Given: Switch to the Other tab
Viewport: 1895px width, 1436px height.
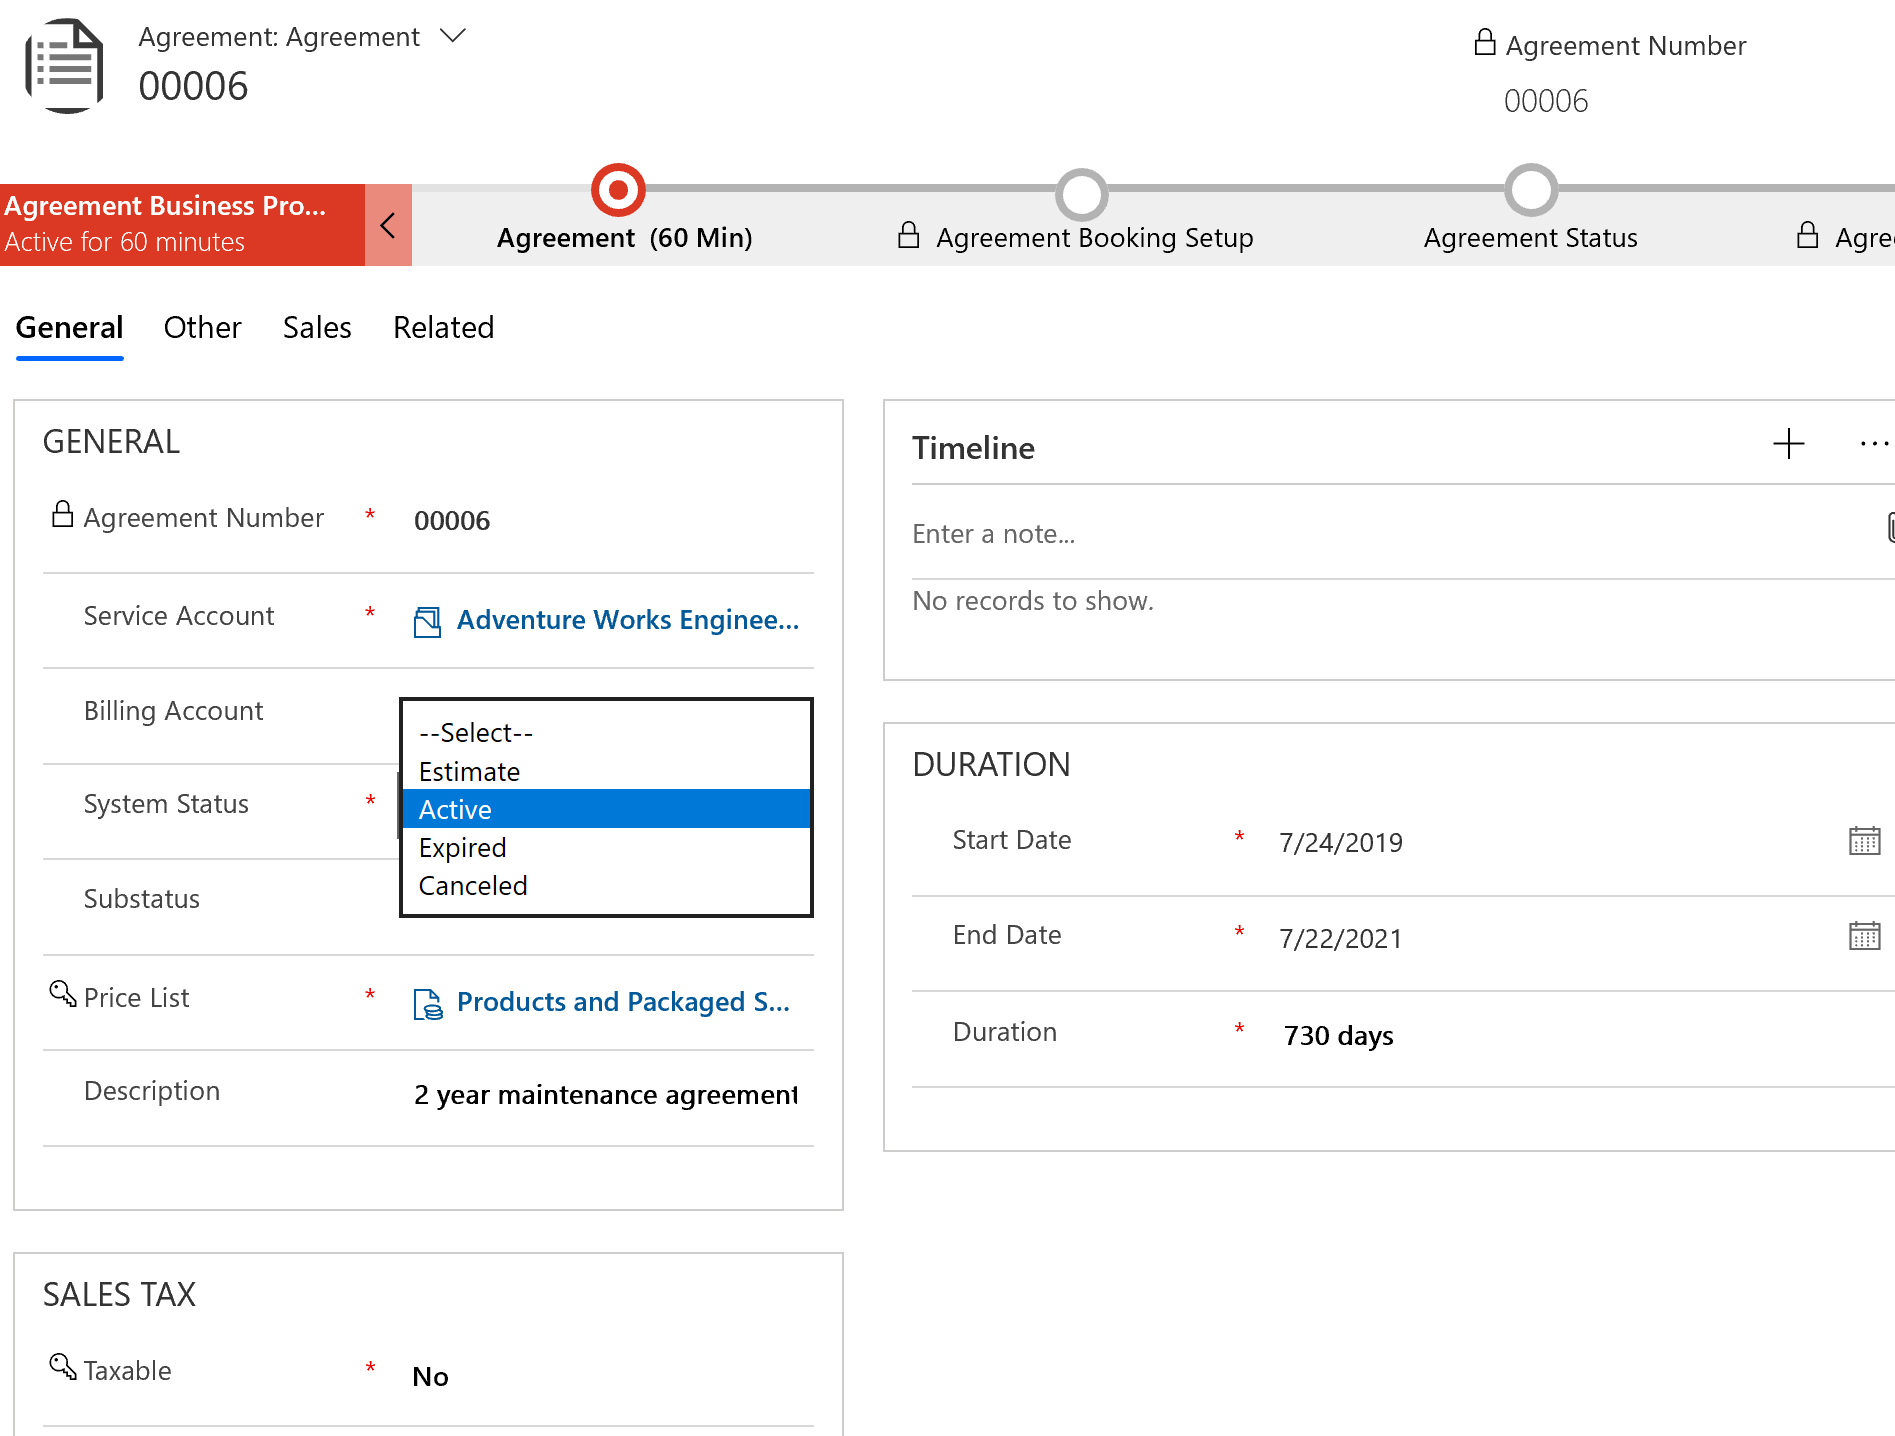Looking at the screenshot, I should 202,328.
